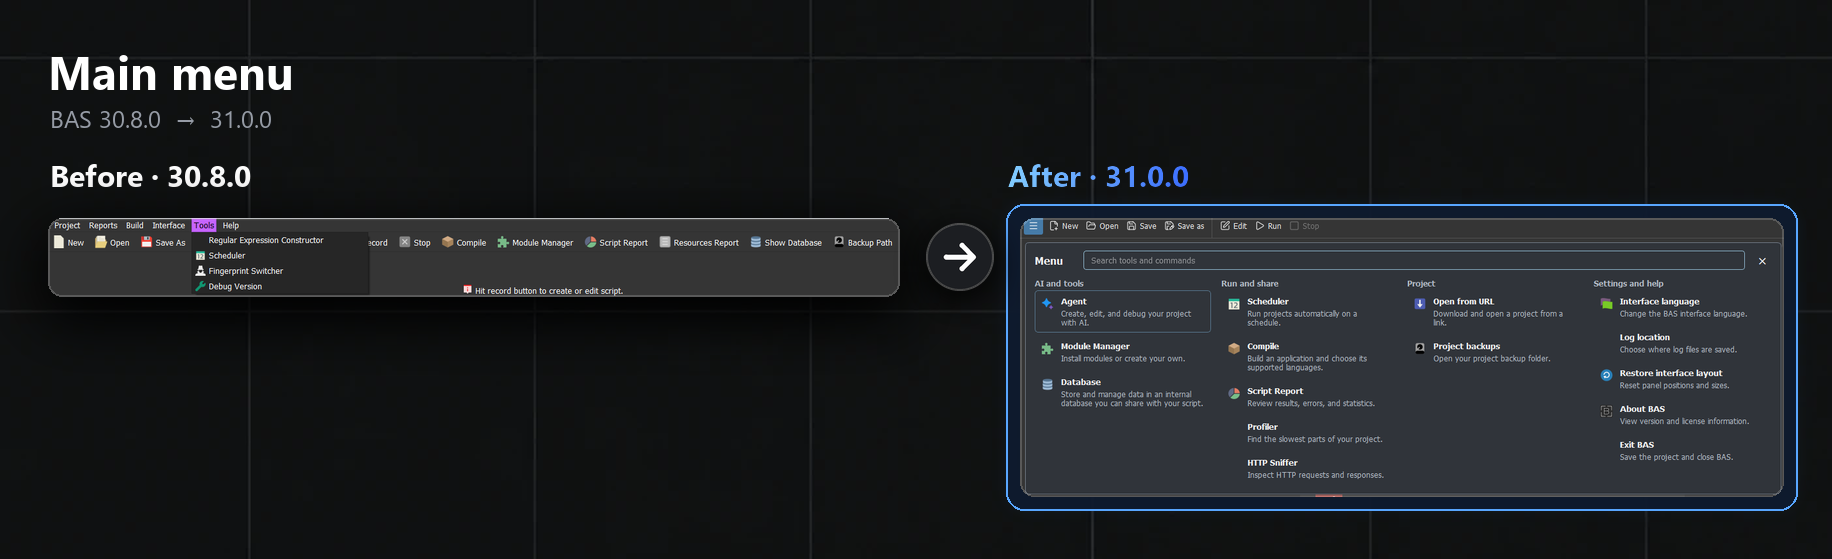Click Exit BAS entry

(x=1676, y=451)
